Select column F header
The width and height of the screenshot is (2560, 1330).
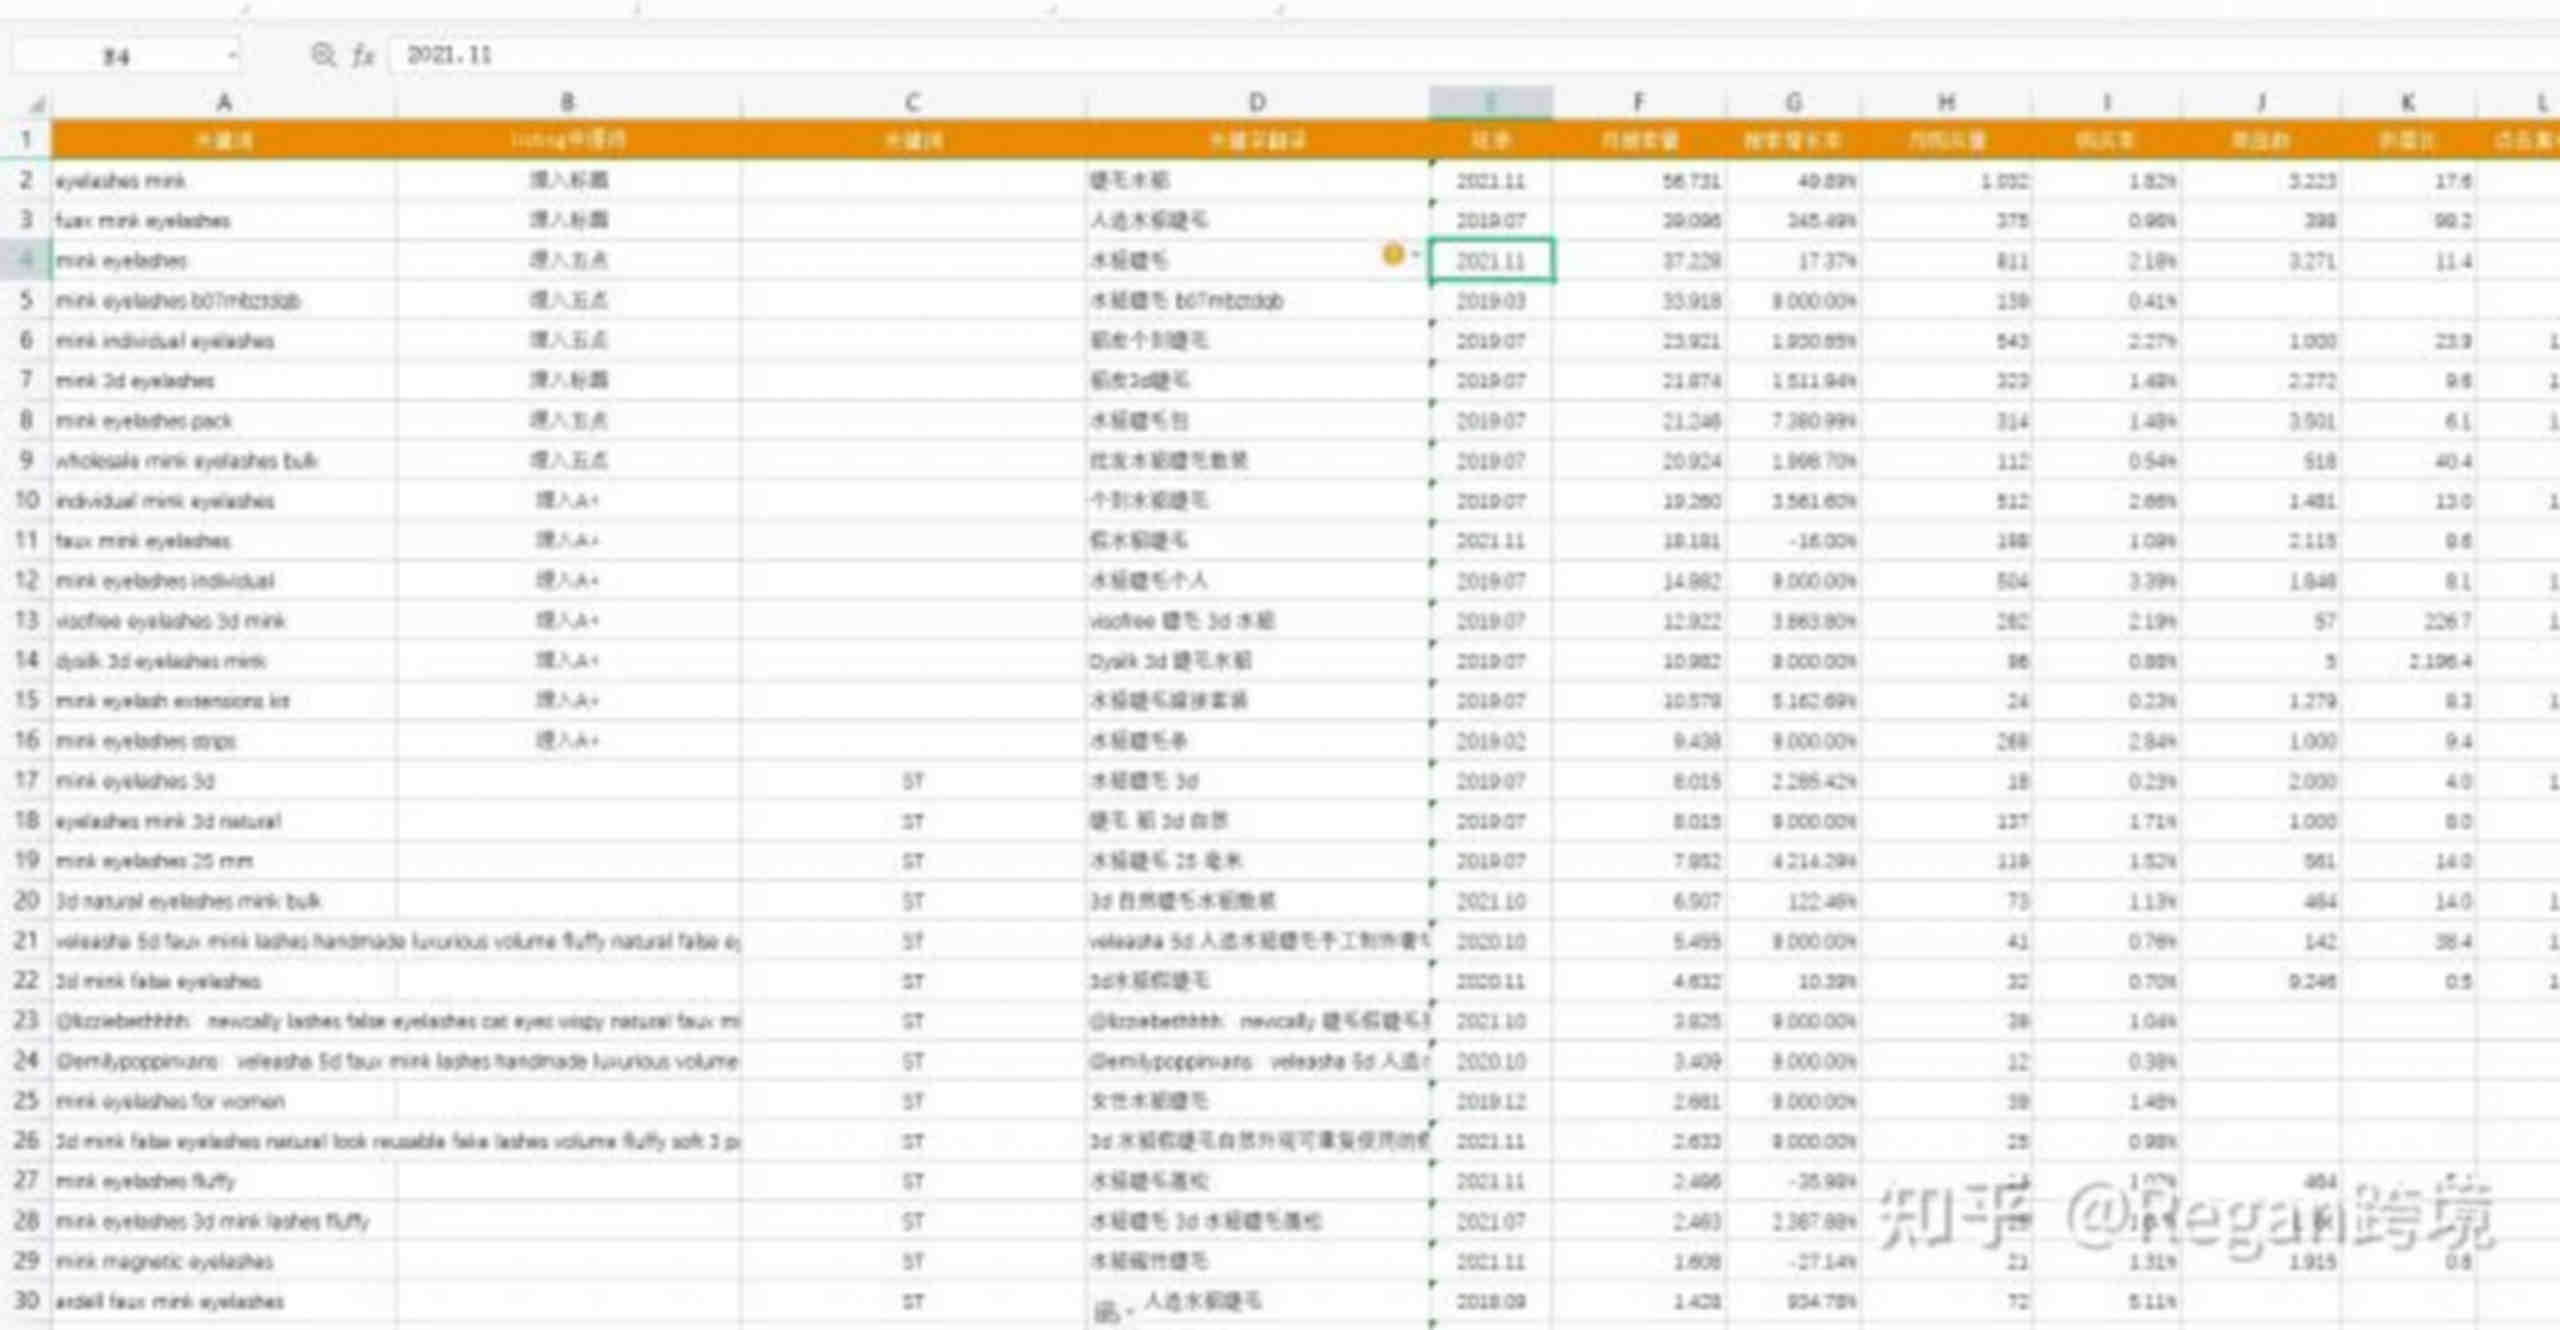coord(1639,102)
